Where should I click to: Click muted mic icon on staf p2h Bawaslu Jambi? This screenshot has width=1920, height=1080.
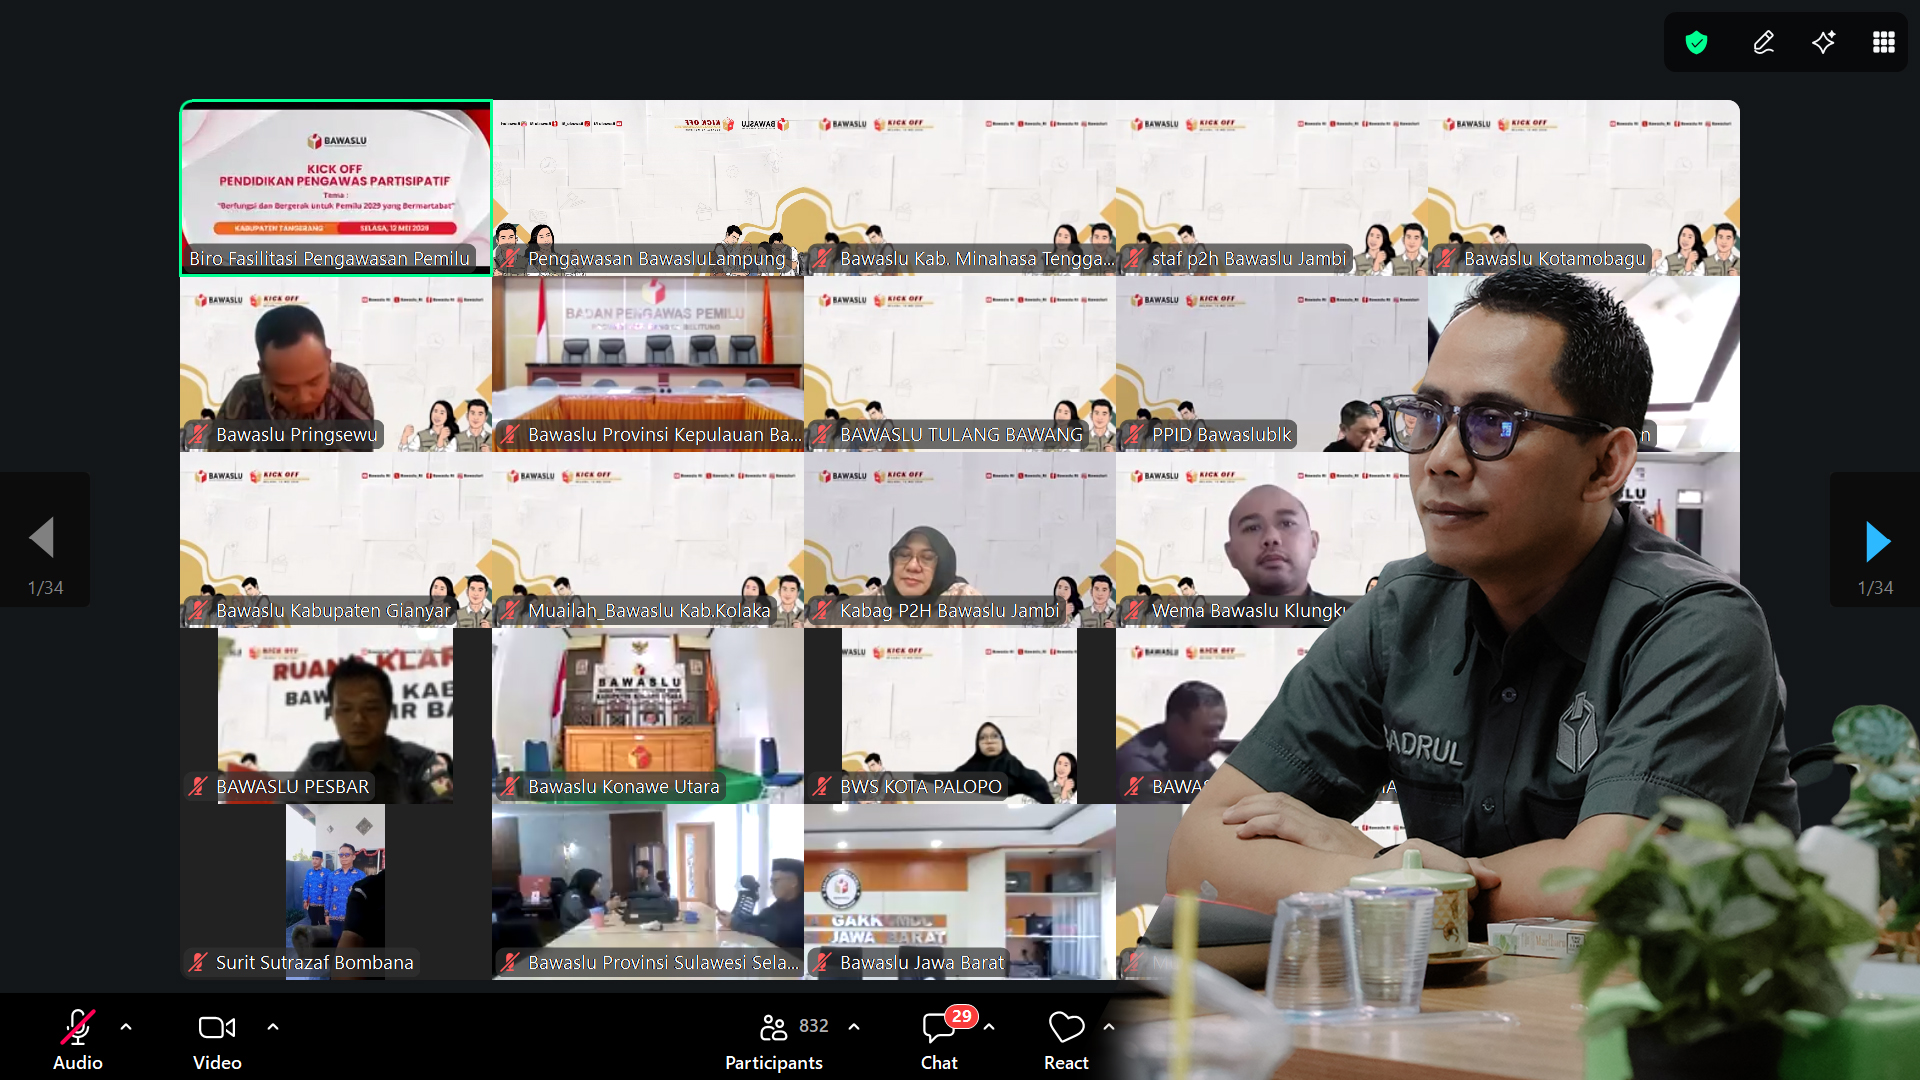(x=1134, y=259)
